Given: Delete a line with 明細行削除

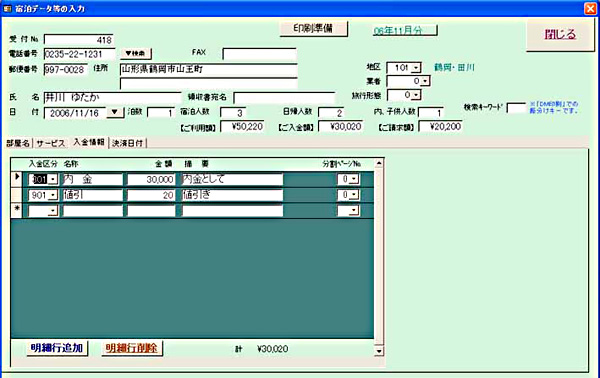Looking at the screenshot, I should click(x=132, y=348).
